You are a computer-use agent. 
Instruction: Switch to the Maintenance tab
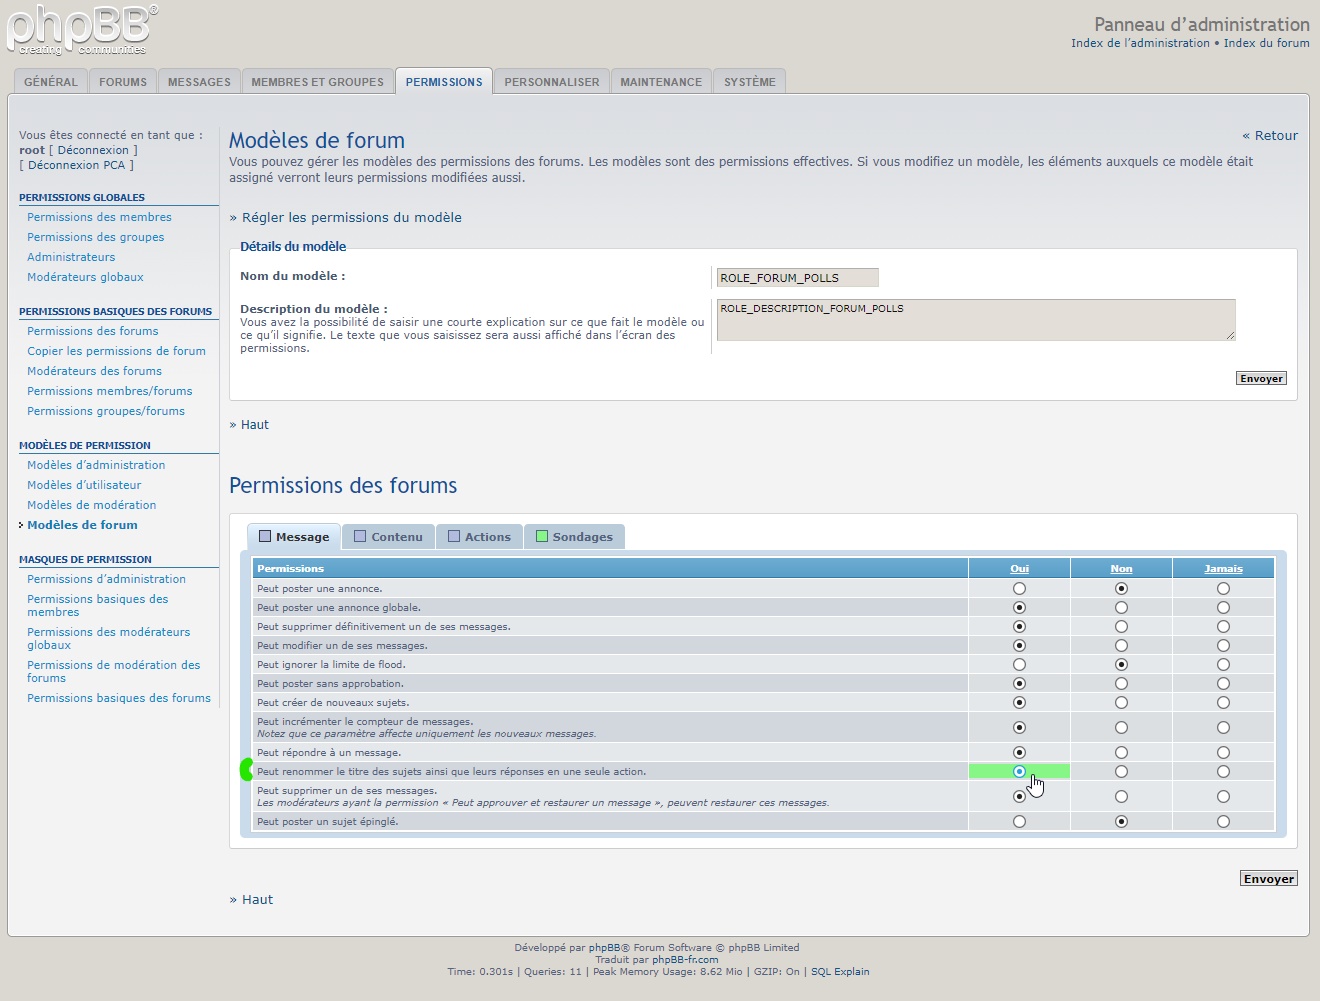pyautogui.click(x=660, y=82)
